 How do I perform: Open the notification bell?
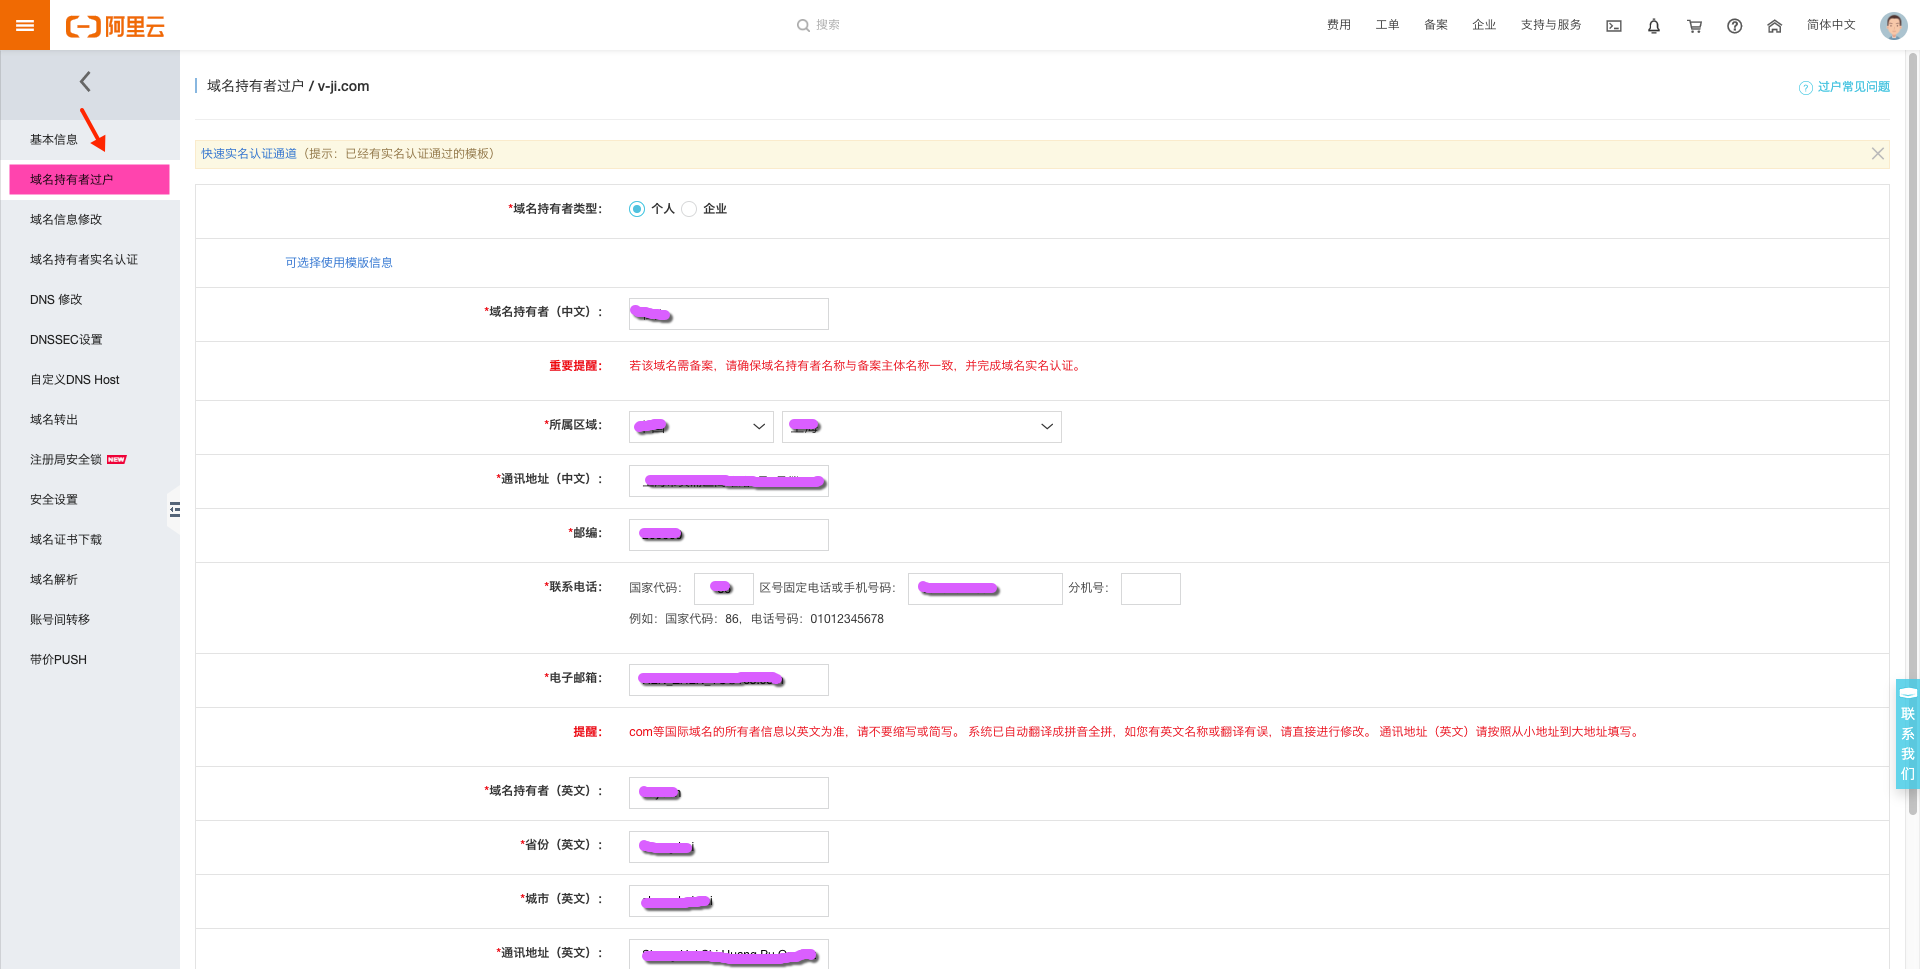pyautogui.click(x=1654, y=26)
